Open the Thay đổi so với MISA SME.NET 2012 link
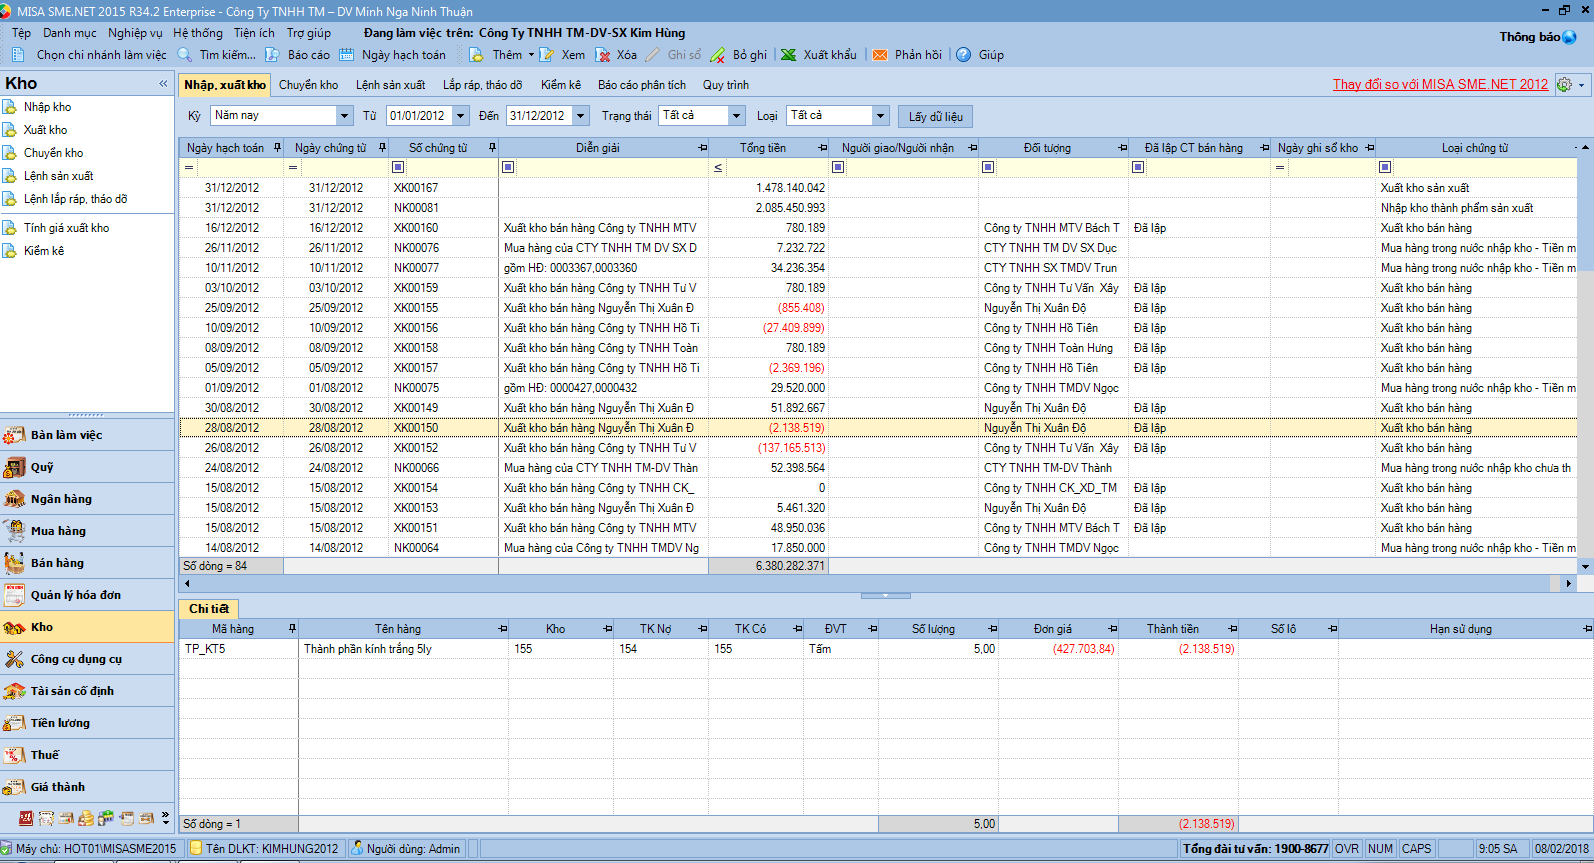Viewport: 1594px width, 863px height. pos(1440,85)
